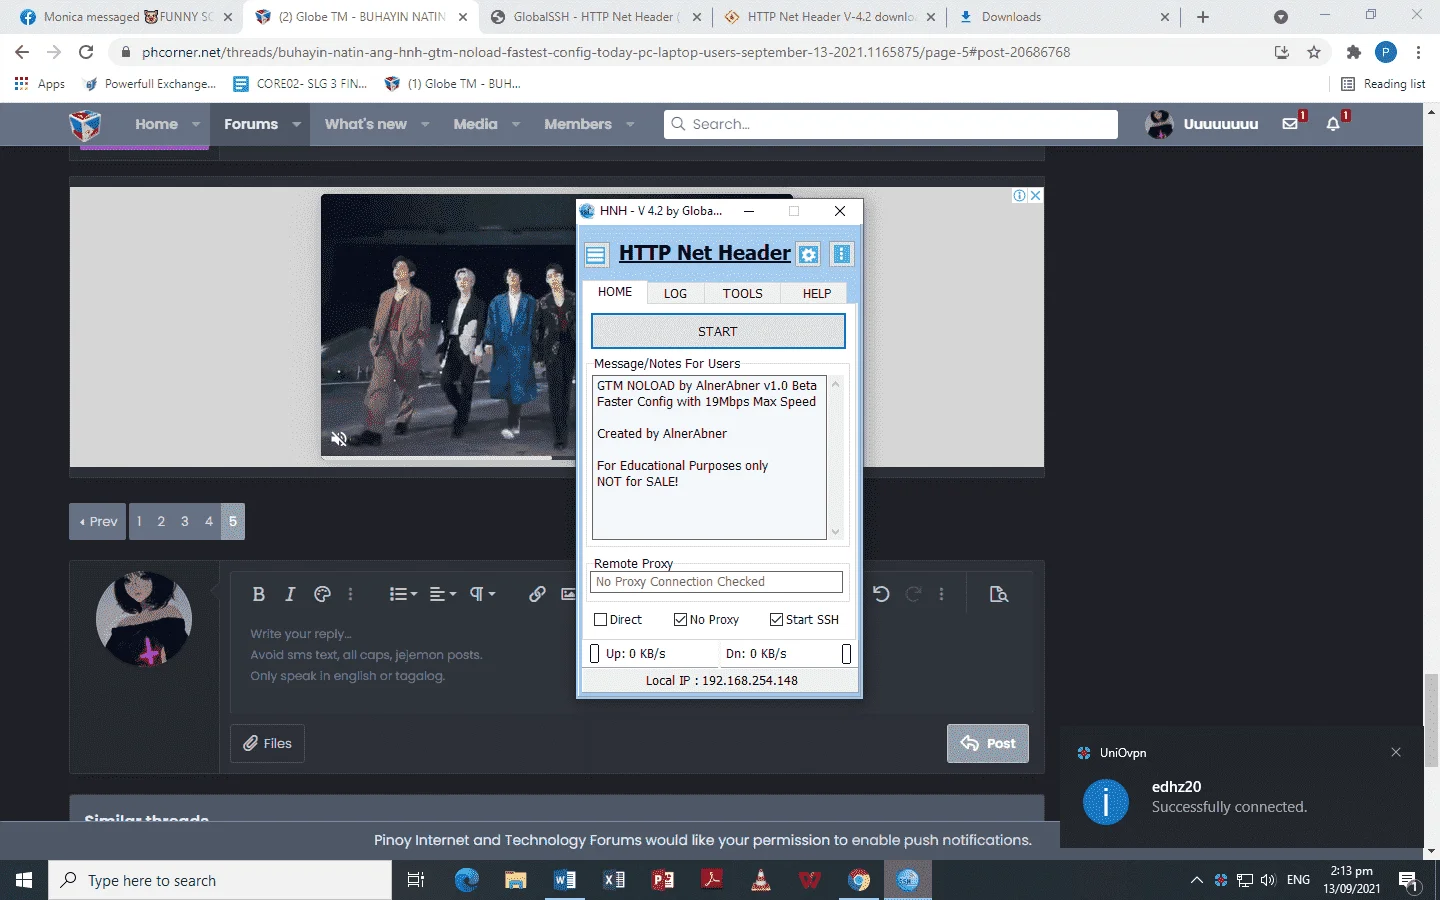This screenshot has width=1440, height=900.
Task: Unmute the video advertisement
Action: point(339,439)
